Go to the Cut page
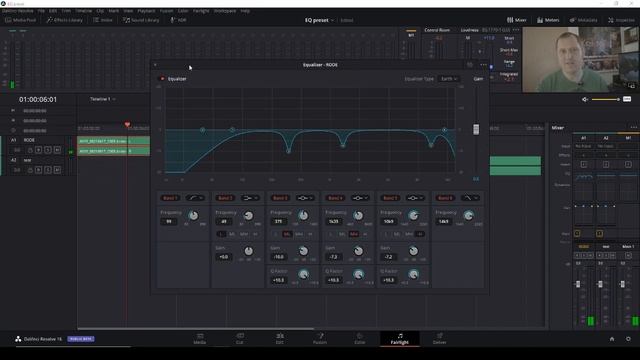 (x=240, y=338)
